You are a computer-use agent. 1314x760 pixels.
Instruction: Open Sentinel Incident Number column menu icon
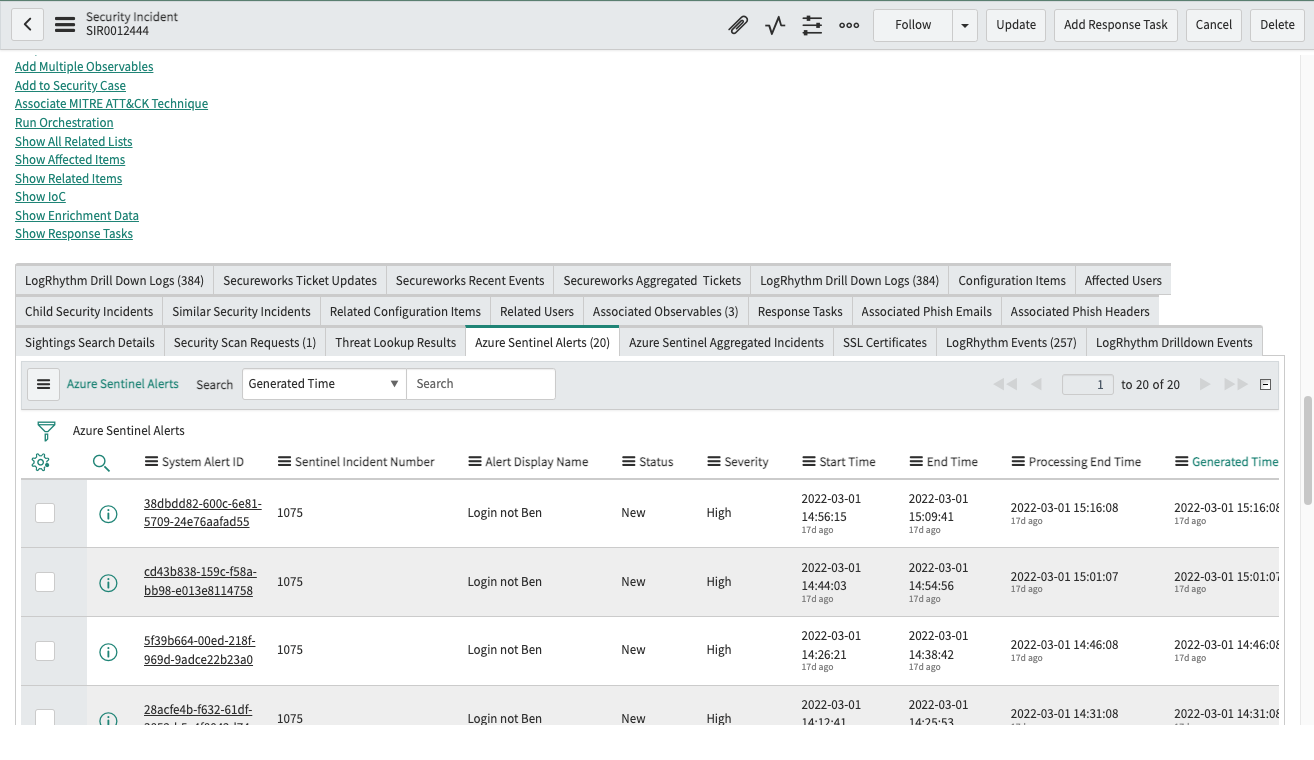285,462
